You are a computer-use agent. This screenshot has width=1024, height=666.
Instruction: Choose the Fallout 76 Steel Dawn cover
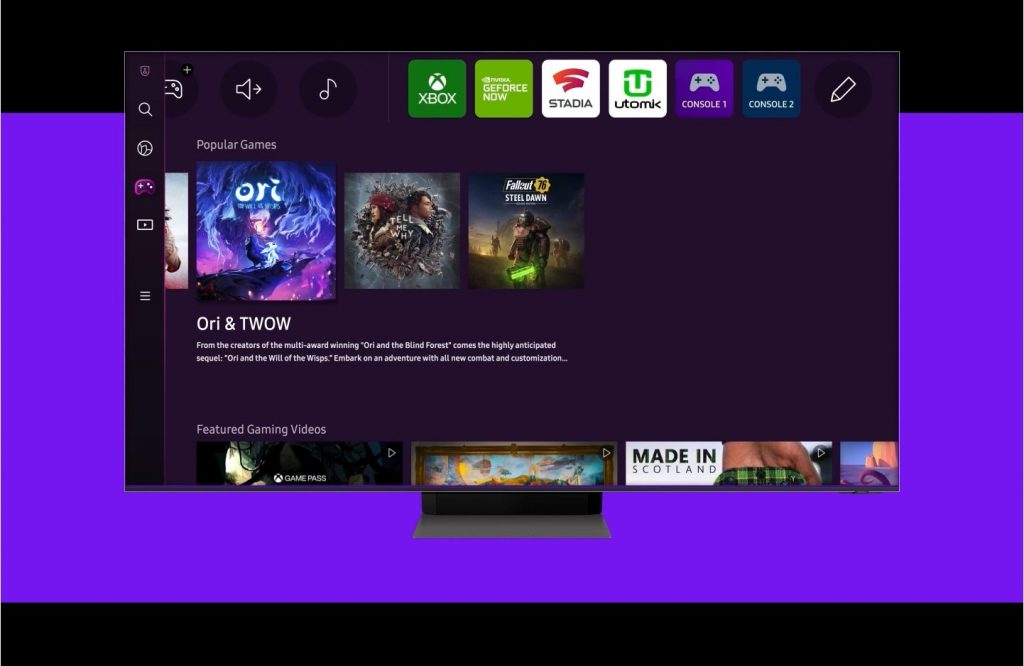coord(526,231)
